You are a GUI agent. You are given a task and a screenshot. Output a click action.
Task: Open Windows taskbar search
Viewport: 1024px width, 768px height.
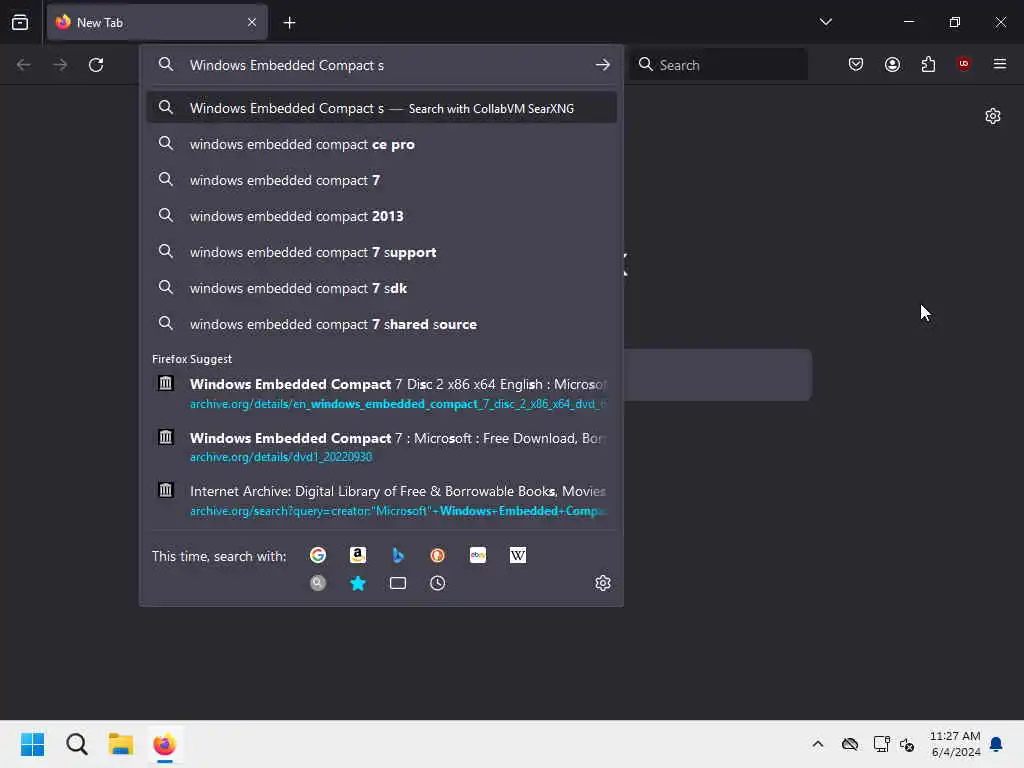tap(76, 744)
